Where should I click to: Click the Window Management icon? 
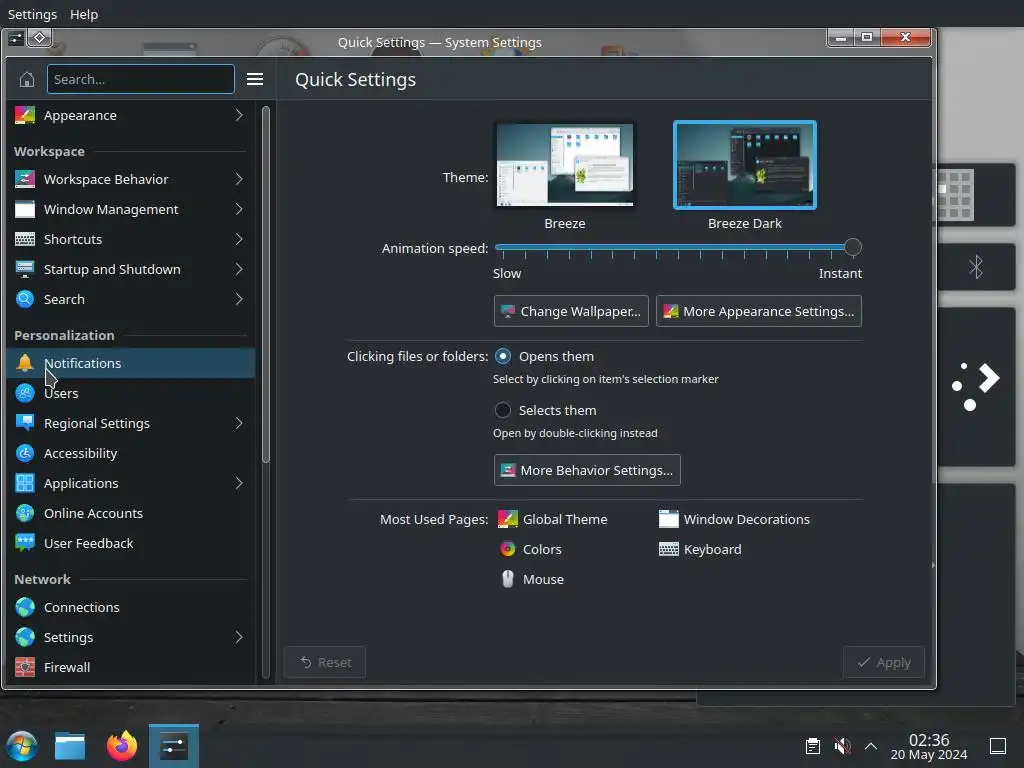25,210
